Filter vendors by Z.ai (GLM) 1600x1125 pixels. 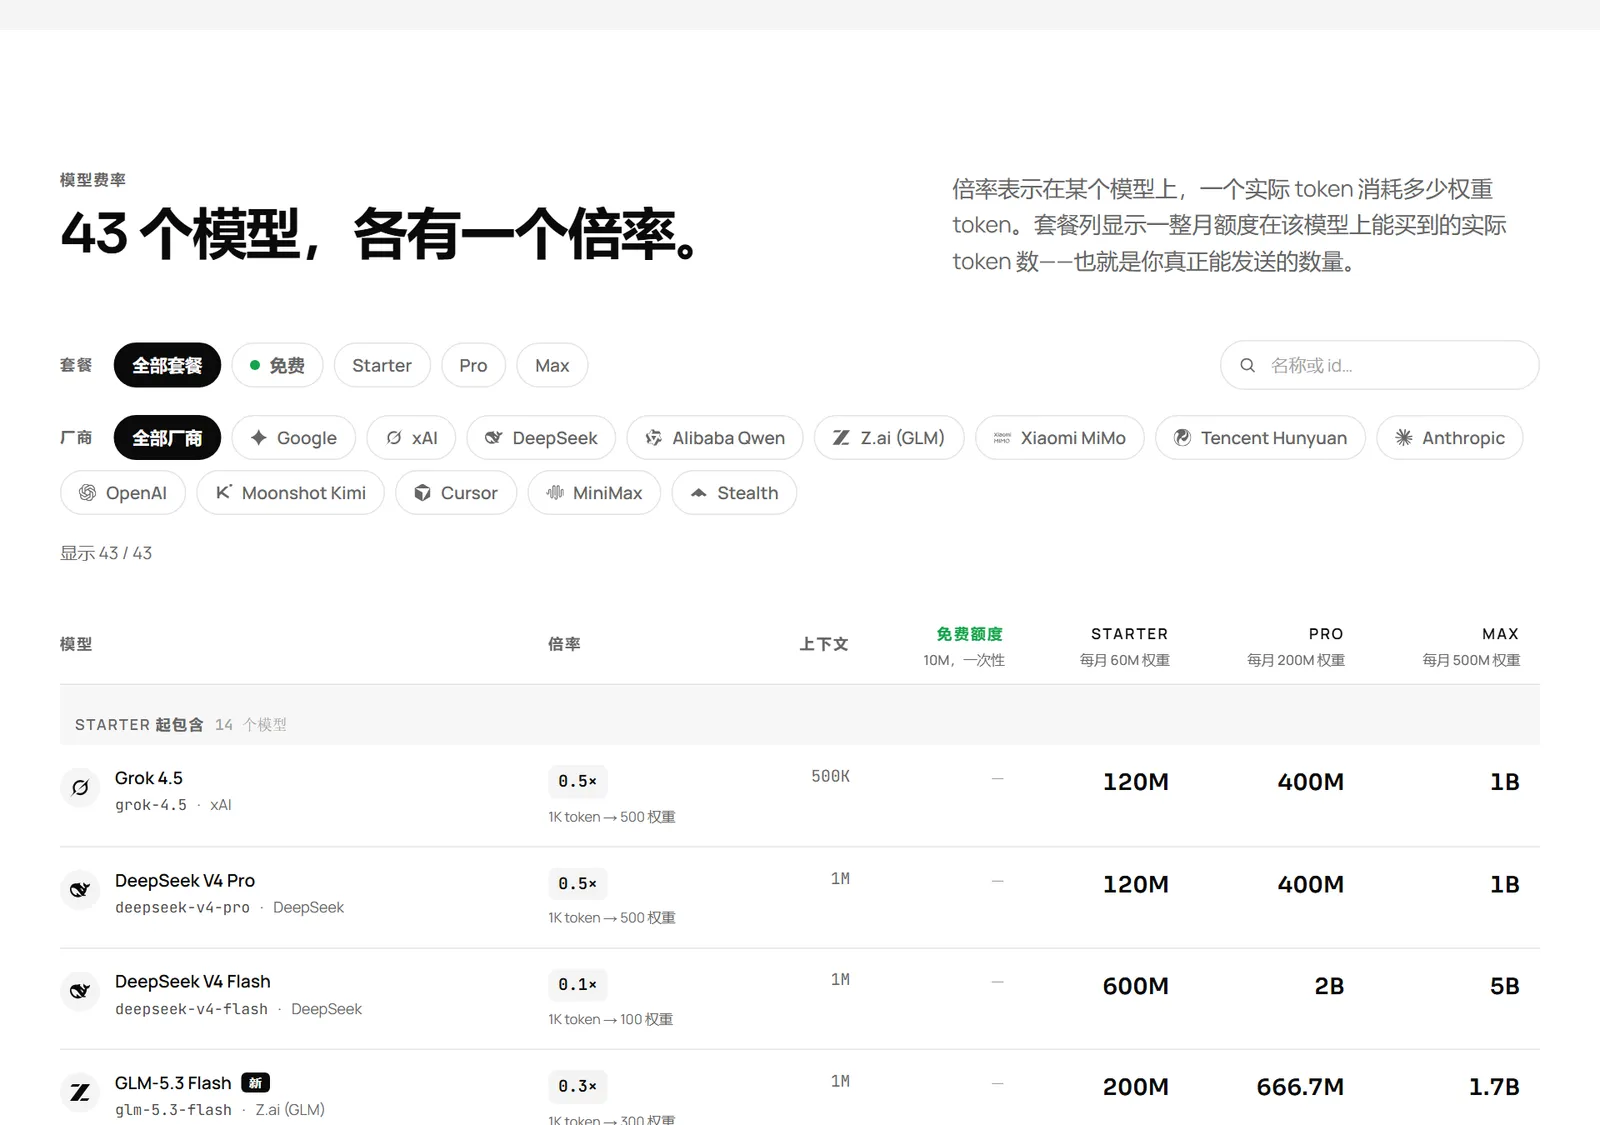point(889,438)
